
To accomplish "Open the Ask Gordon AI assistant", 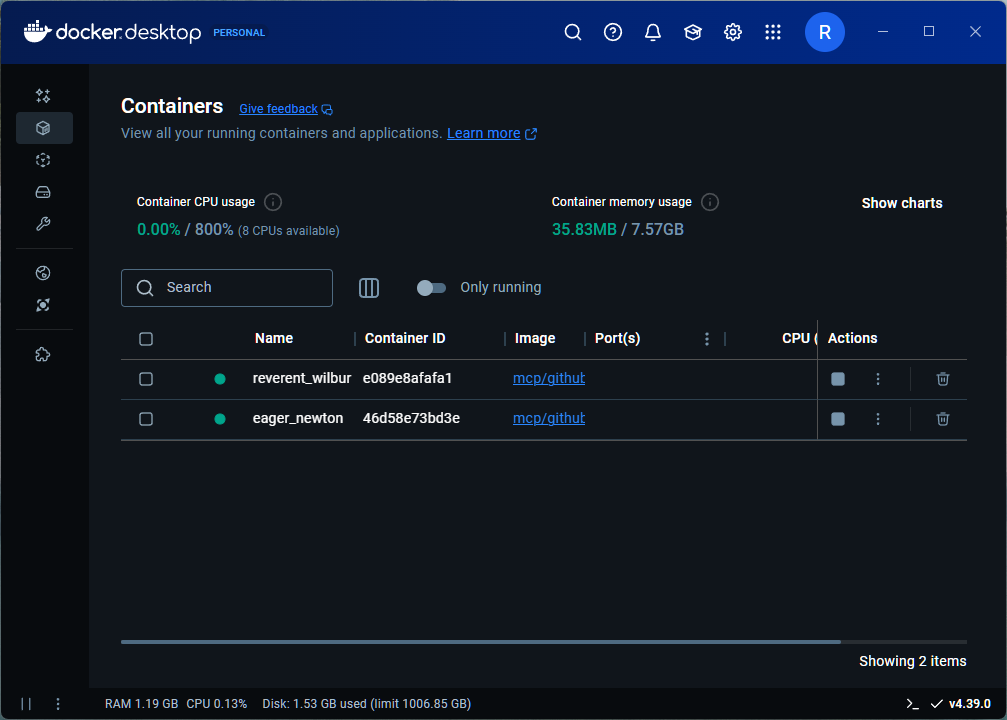I will pos(43,96).
